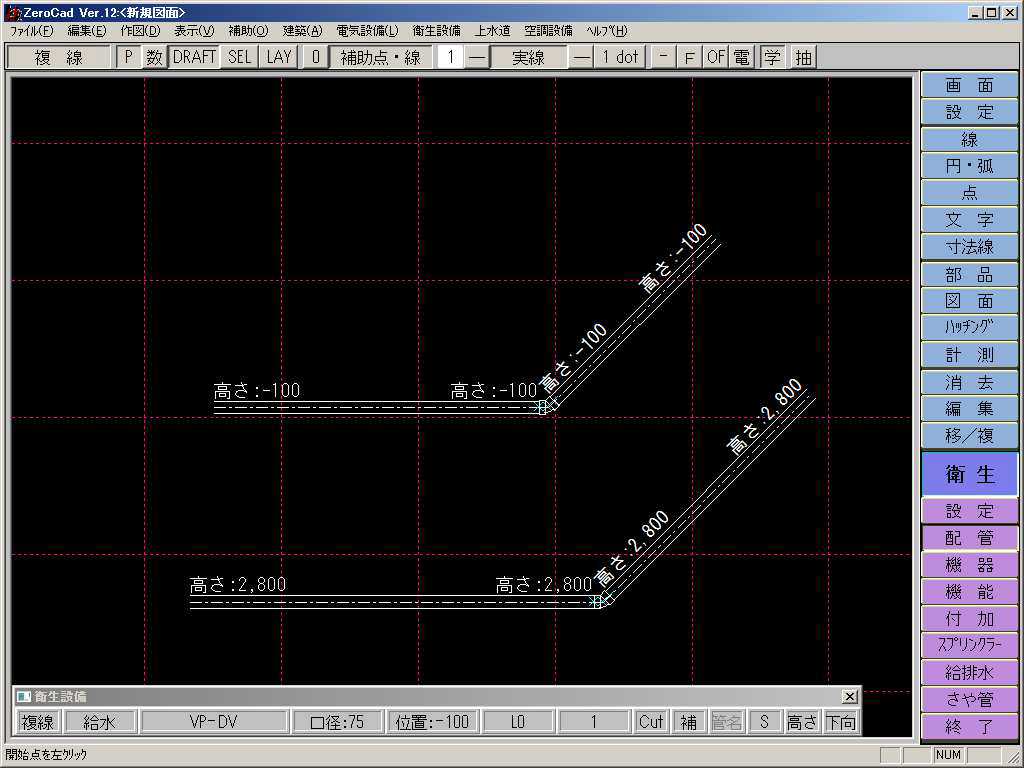Image resolution: width=1024 pixels, height=768 pixels.
Task: Select the 機器 equipment button
Action: pyautogui.click(x=969, y=565)
